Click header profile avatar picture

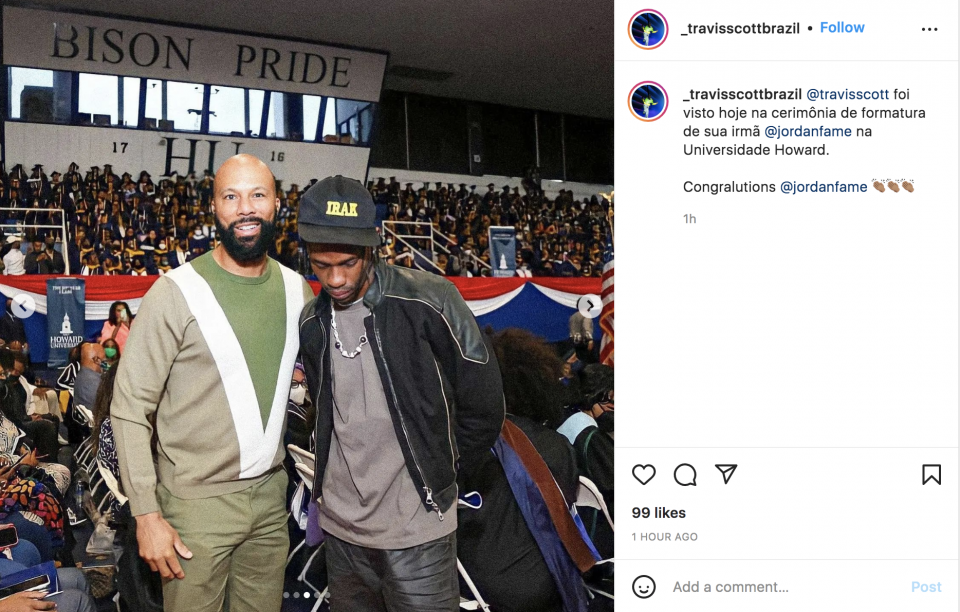[x=648, y=29]
